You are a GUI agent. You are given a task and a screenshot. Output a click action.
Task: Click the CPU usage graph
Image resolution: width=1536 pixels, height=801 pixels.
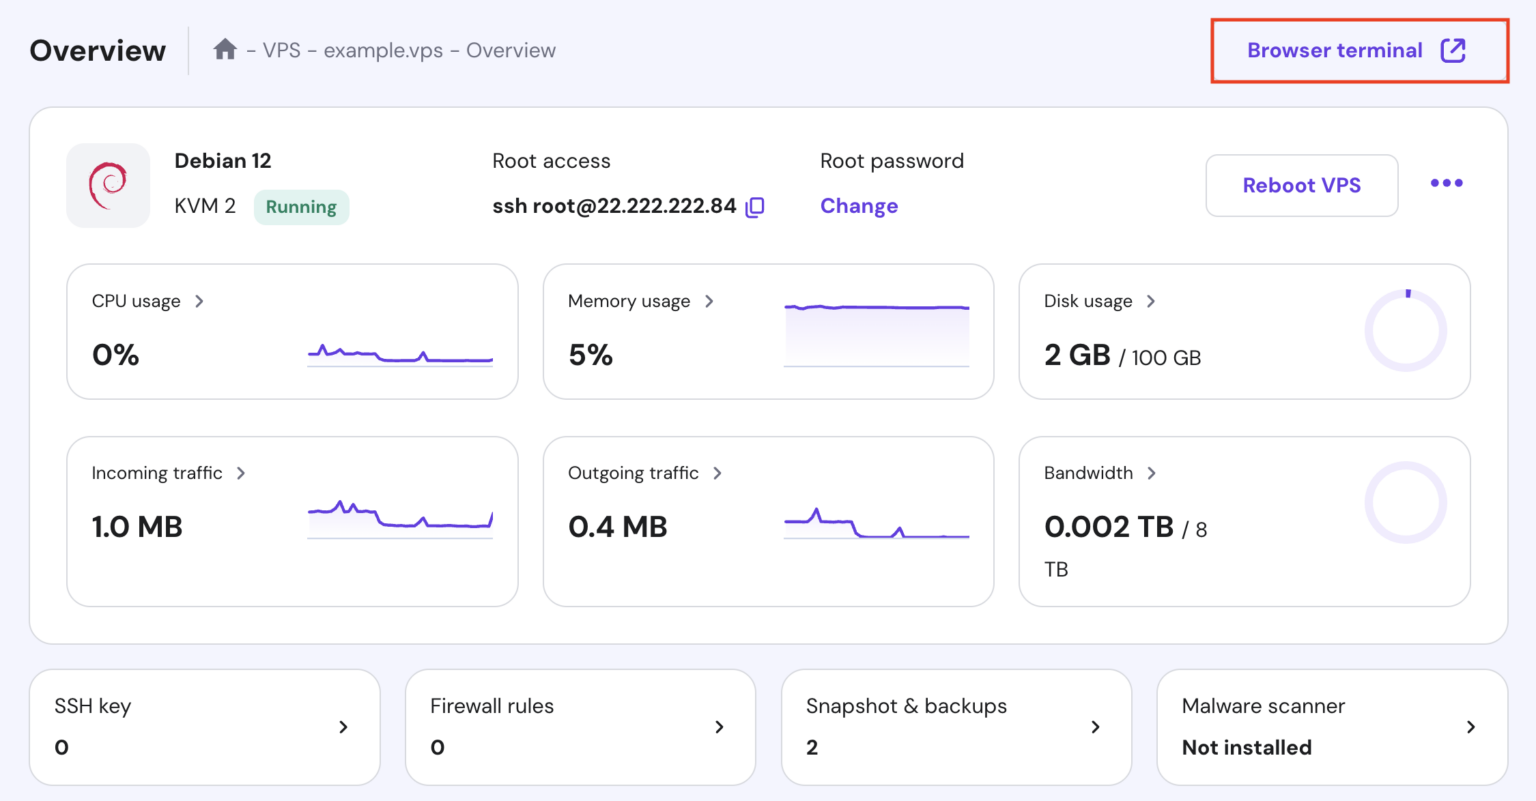click(x=400, y=355)
